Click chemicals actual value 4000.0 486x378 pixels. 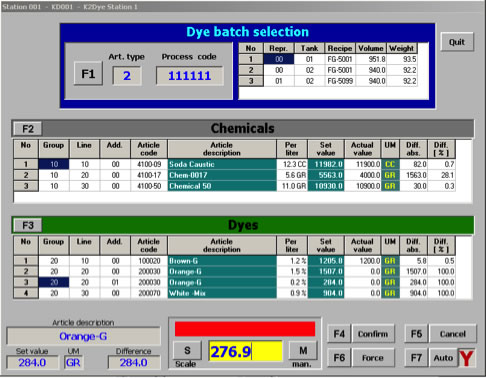pyautogui.click(x=362, y=175)
